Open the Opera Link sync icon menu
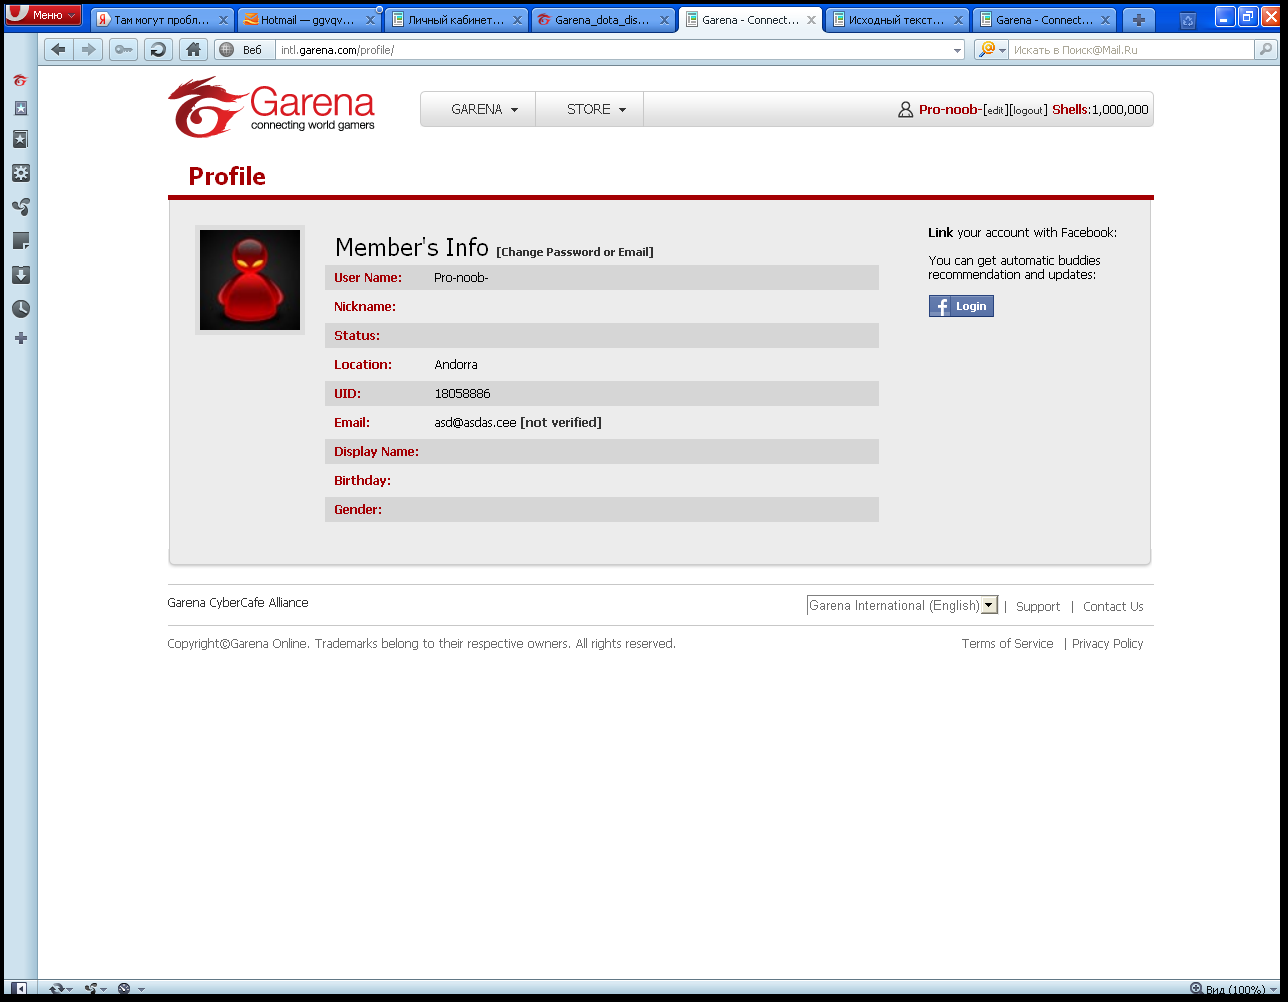The image size is (1288, 1002). 60,989
